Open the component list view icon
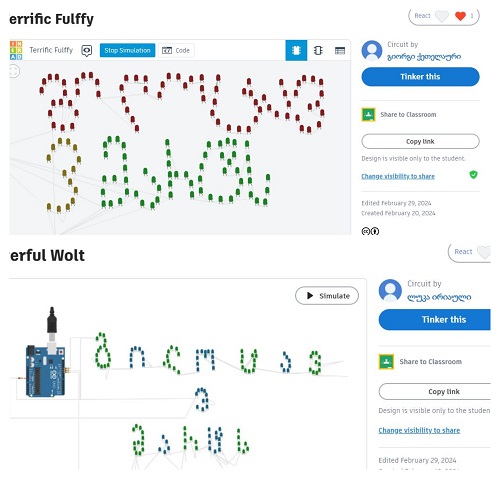Screen dimensions: 500x479 click(x=340, y=51)
